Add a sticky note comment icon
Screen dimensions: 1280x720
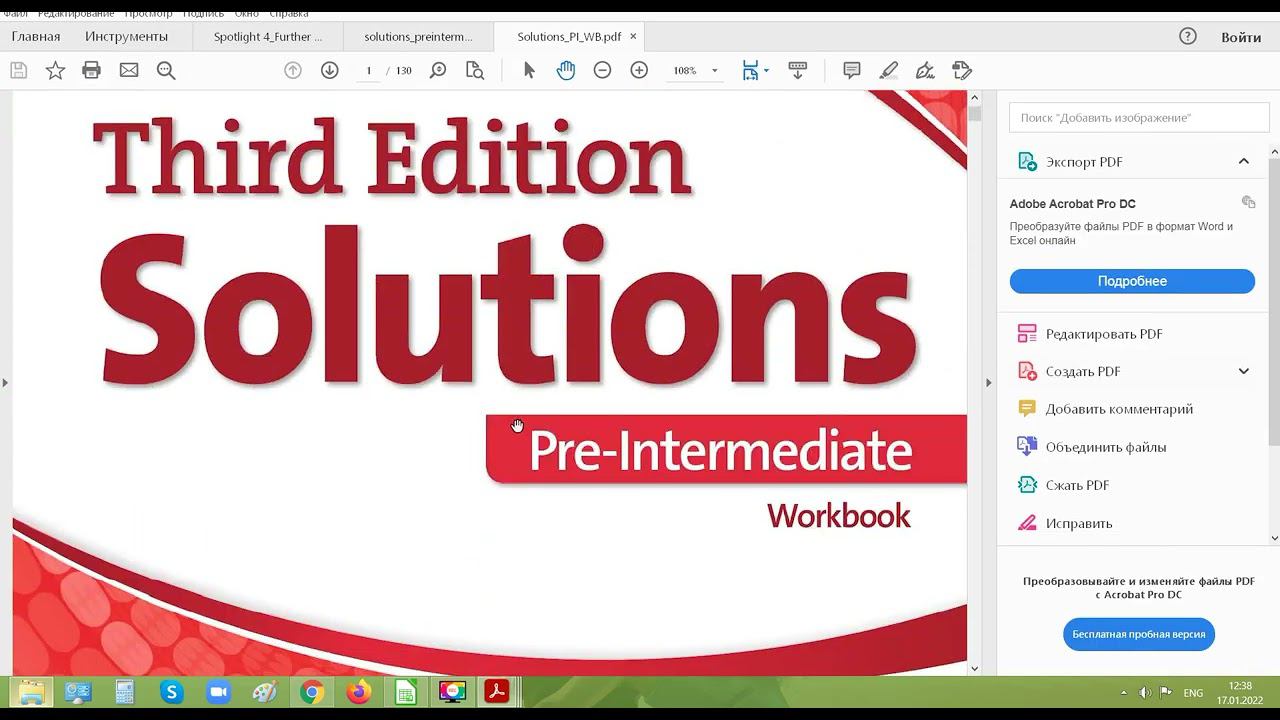(x=852, y=70)
